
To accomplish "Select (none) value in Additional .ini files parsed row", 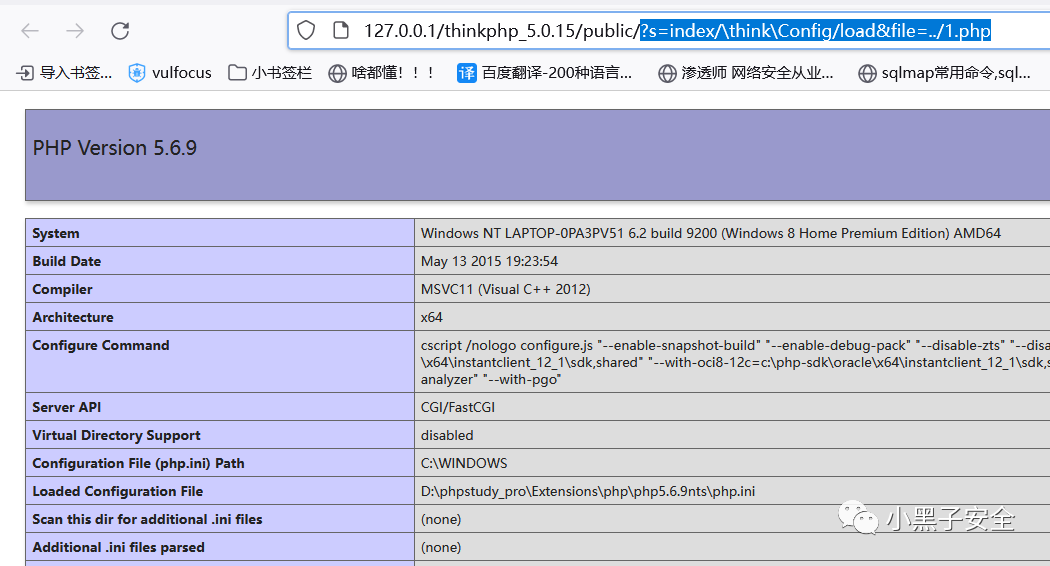I will [441, 548].
